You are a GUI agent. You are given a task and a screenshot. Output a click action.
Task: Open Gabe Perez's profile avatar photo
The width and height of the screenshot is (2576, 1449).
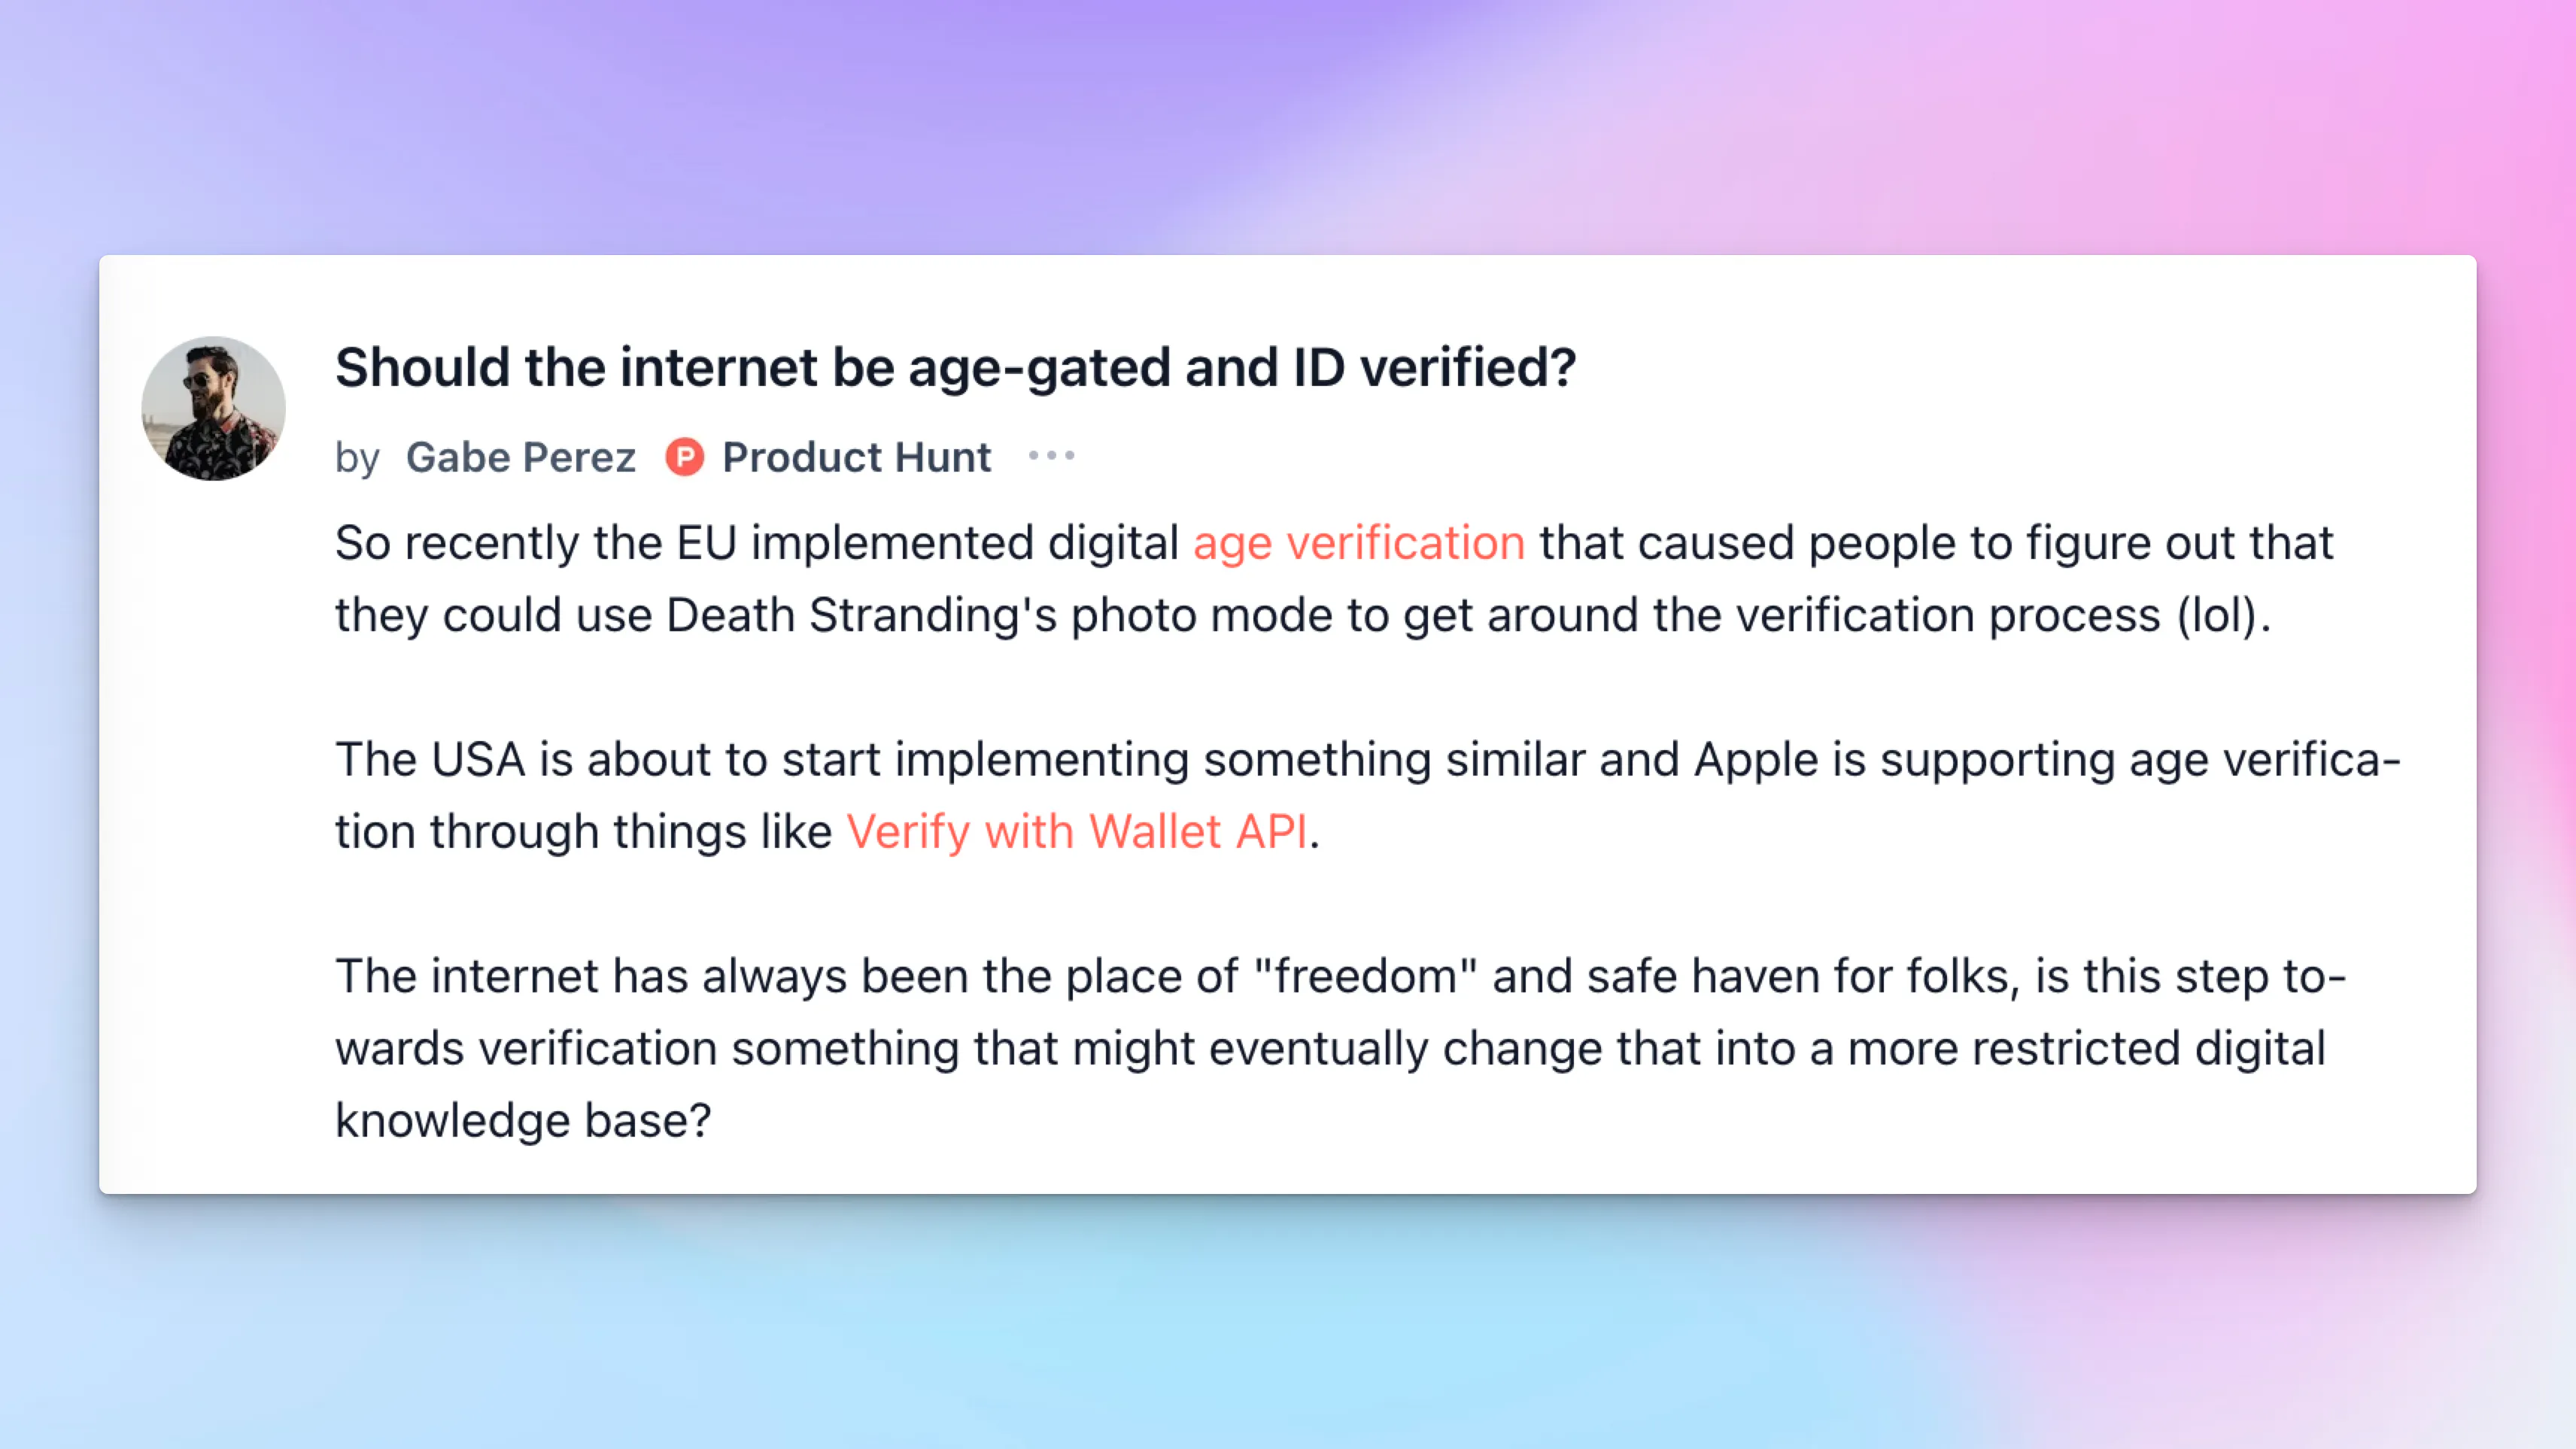pyautogui.click(x=213, y=408)
